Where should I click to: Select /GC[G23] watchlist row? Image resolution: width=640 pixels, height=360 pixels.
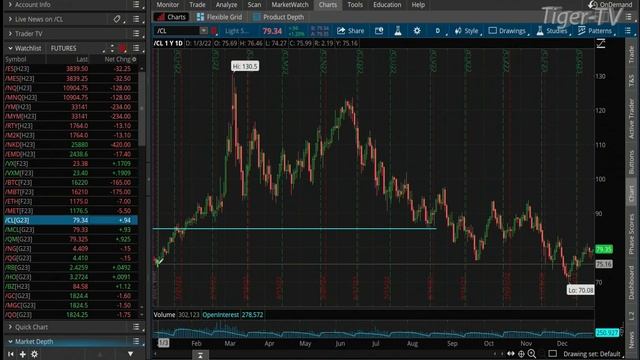[71, 296]
